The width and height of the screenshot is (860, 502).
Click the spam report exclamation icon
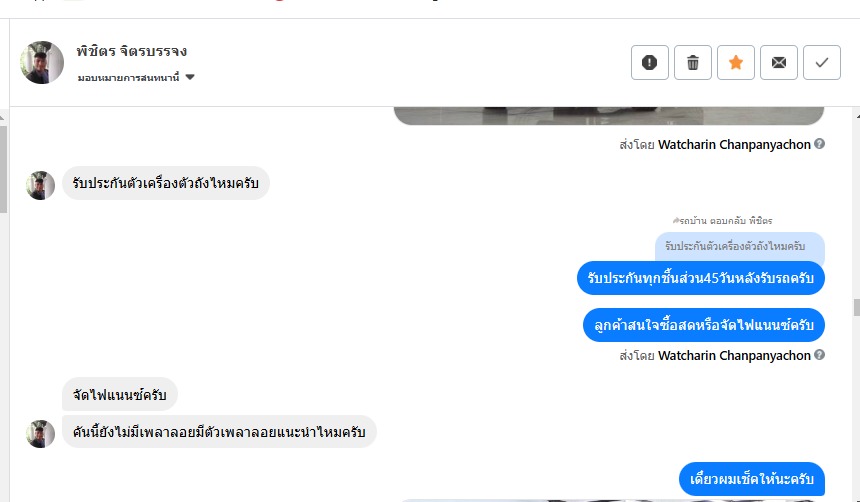pyautogui.click(x=649, y=63)
